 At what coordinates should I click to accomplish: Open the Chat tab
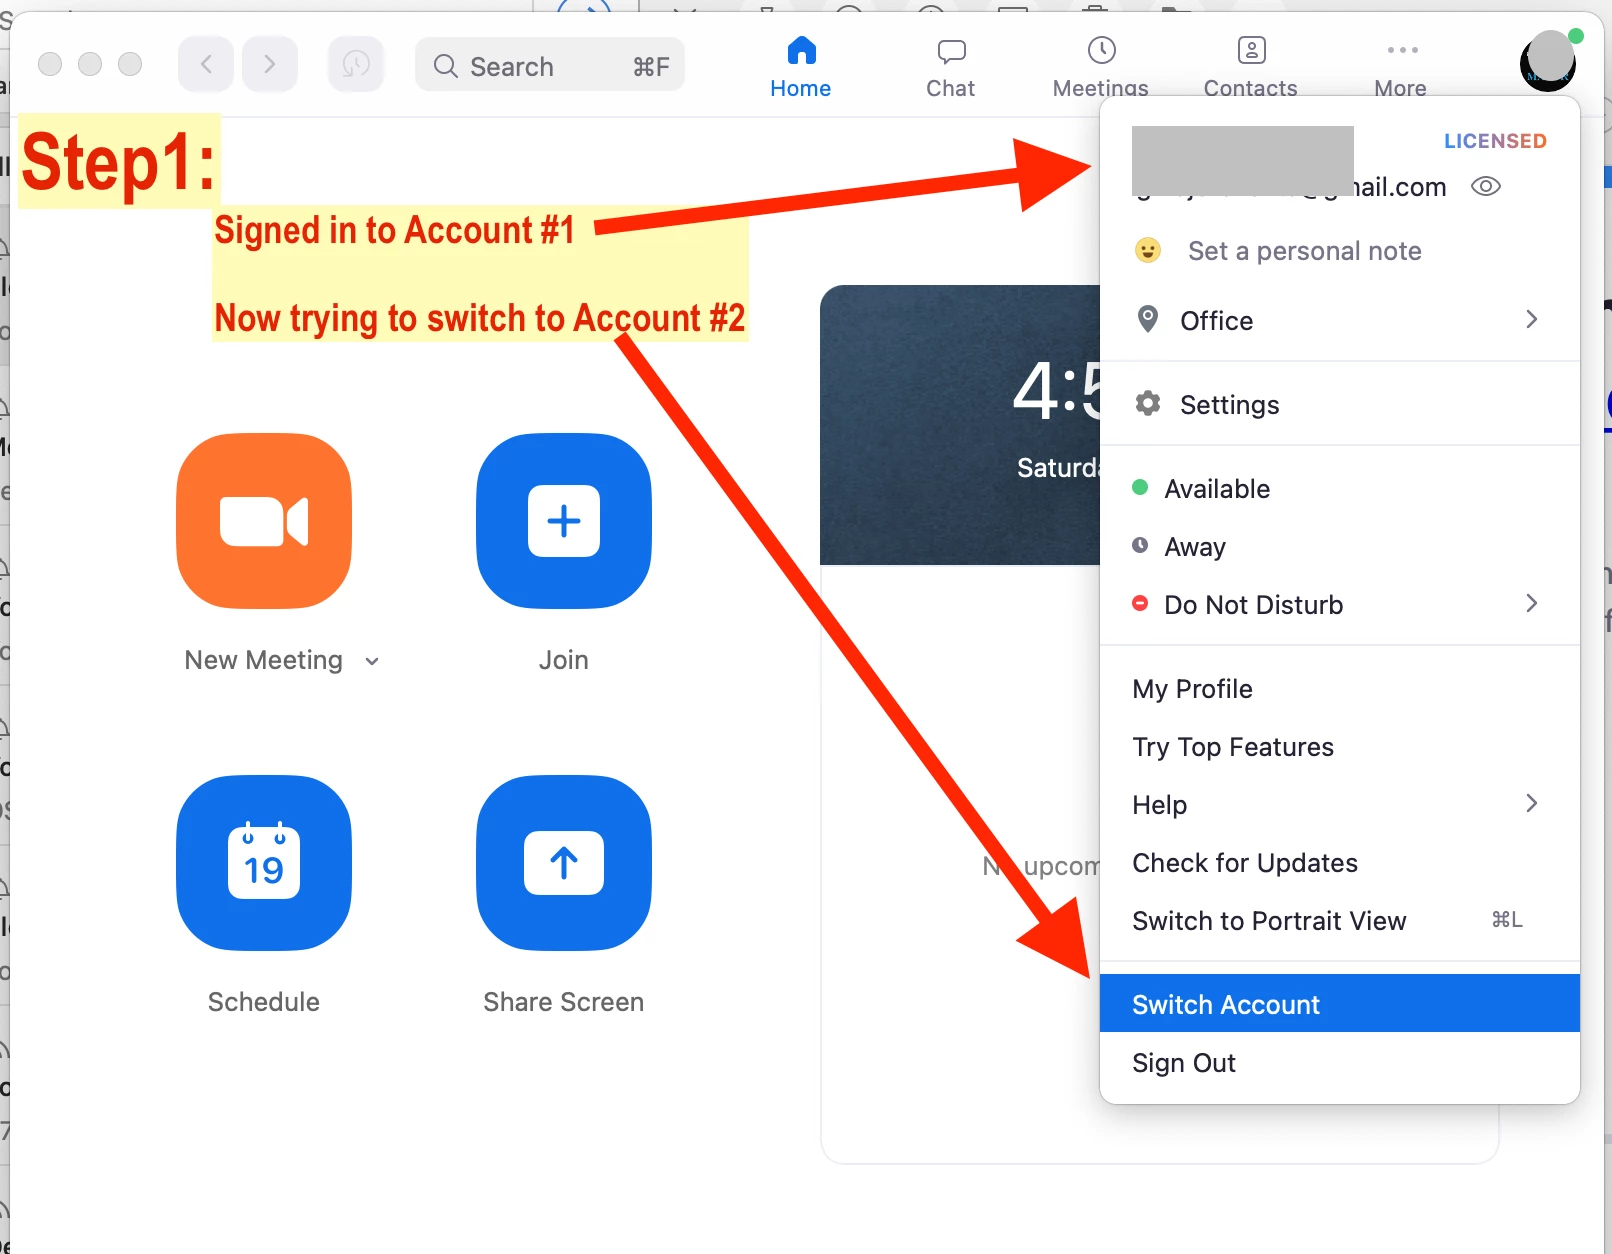(951, 67)
